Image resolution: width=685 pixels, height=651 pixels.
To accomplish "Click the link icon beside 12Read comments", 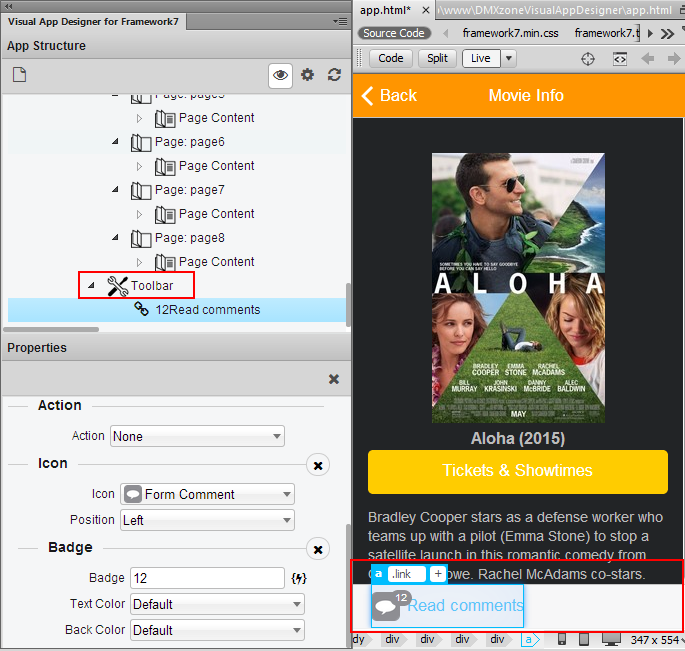I will pyautogui.click(x=141, y=309).
